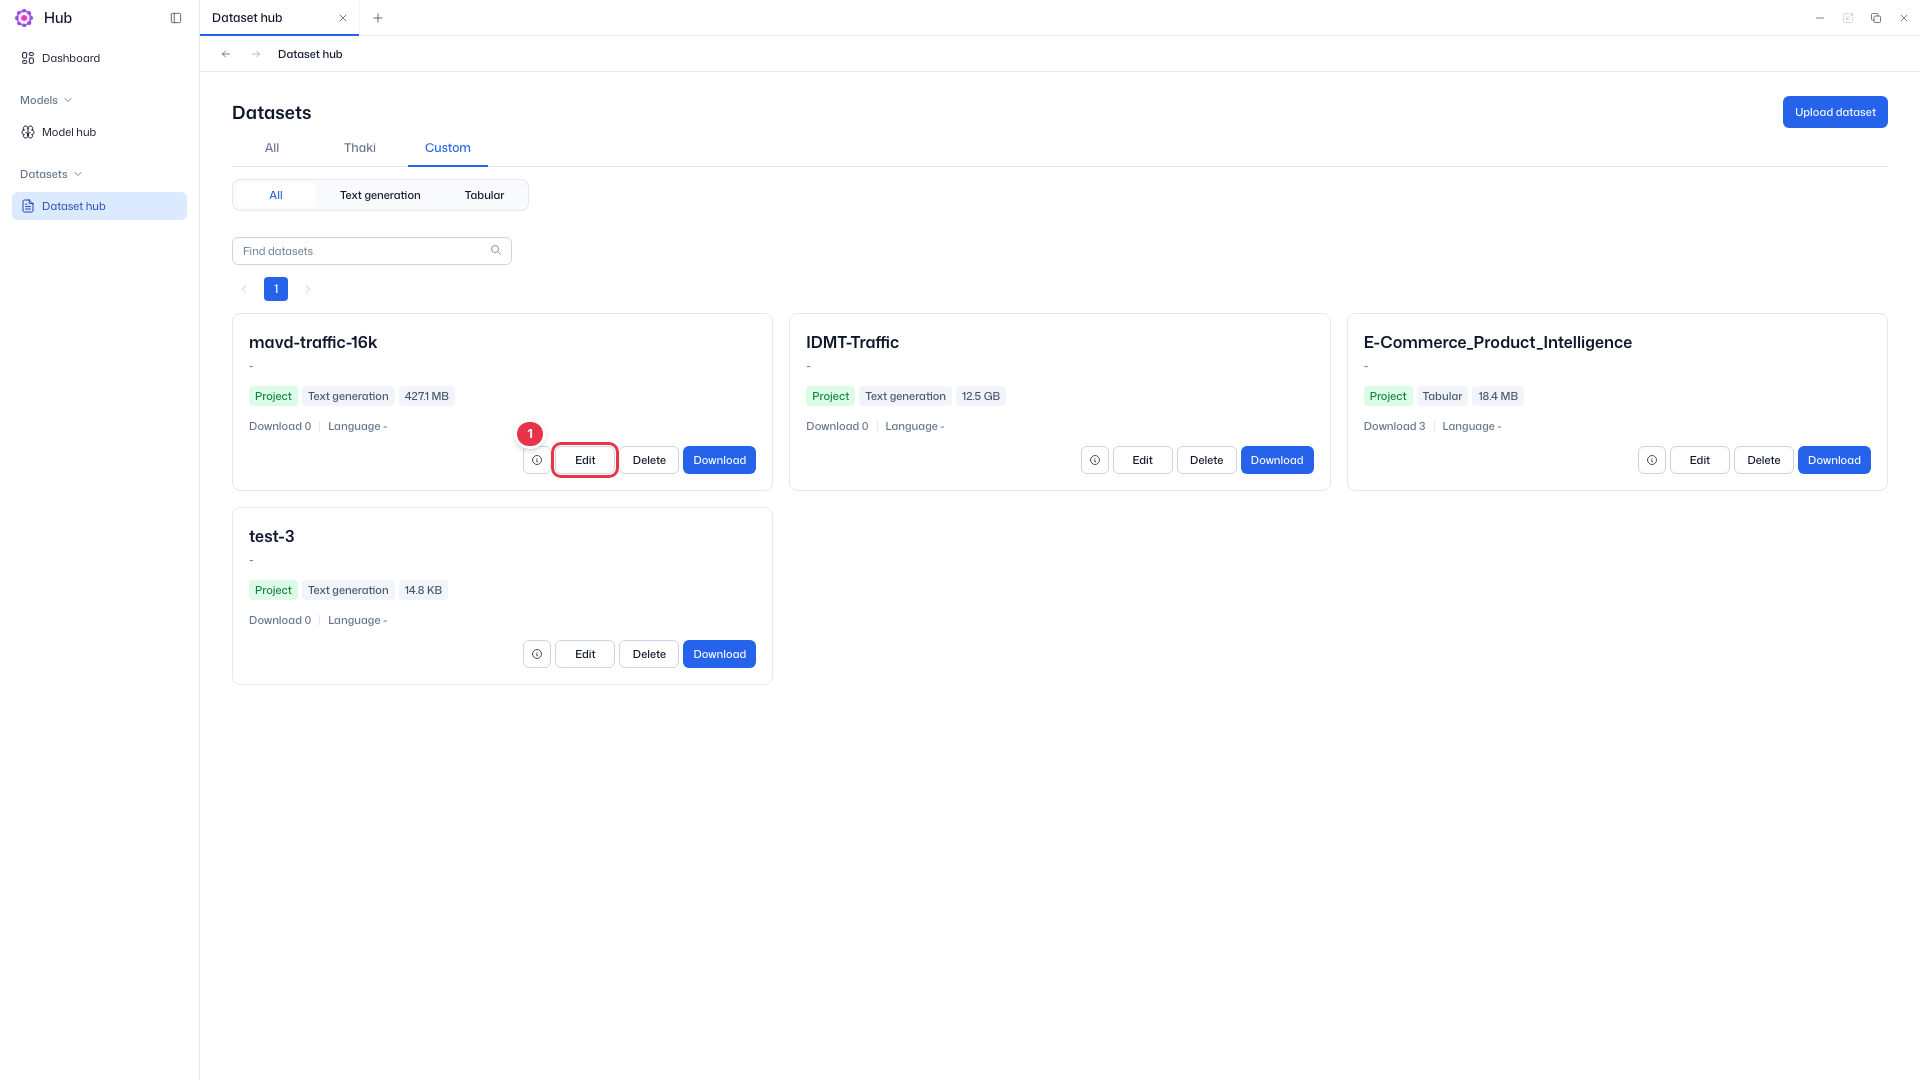The width and height of the screenshot is (1920, 1080).
Task: Switch to the All datasets tab
Action: pyautogui.click(x=272, y=148)
